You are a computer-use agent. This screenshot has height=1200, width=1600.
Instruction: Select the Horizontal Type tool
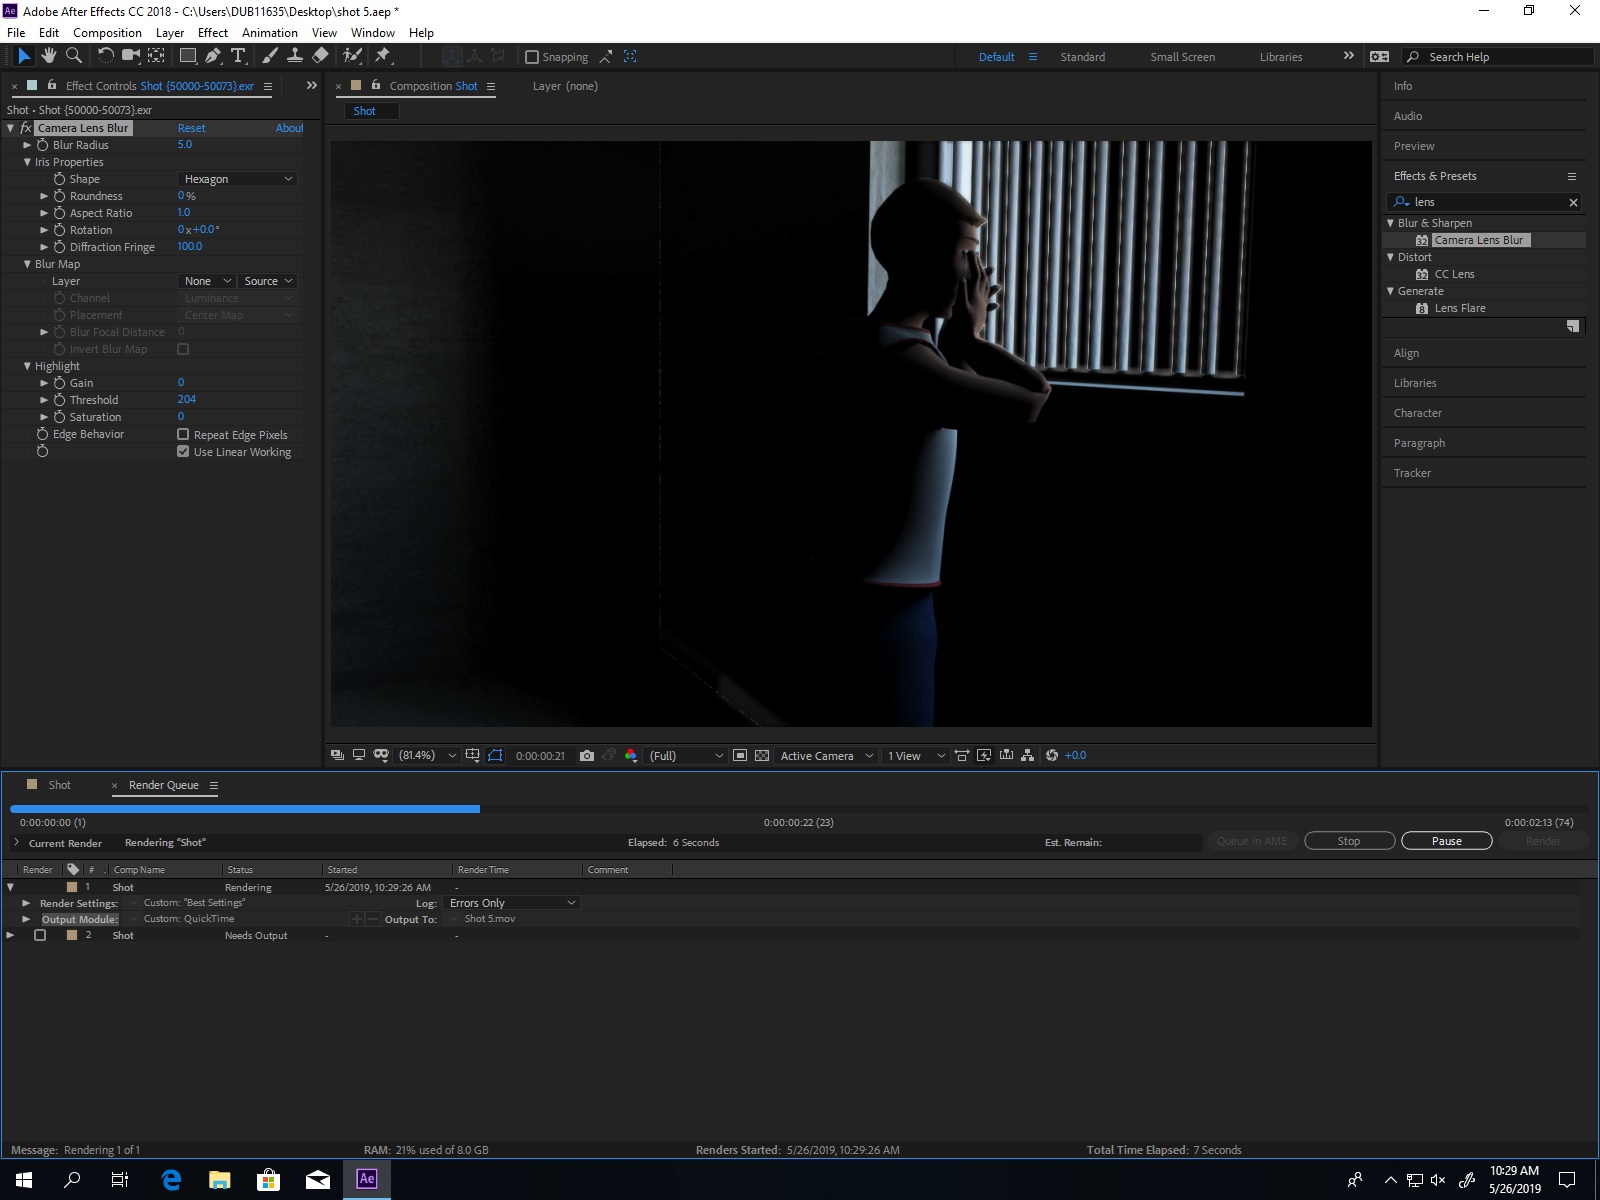[x=238, y=56]
